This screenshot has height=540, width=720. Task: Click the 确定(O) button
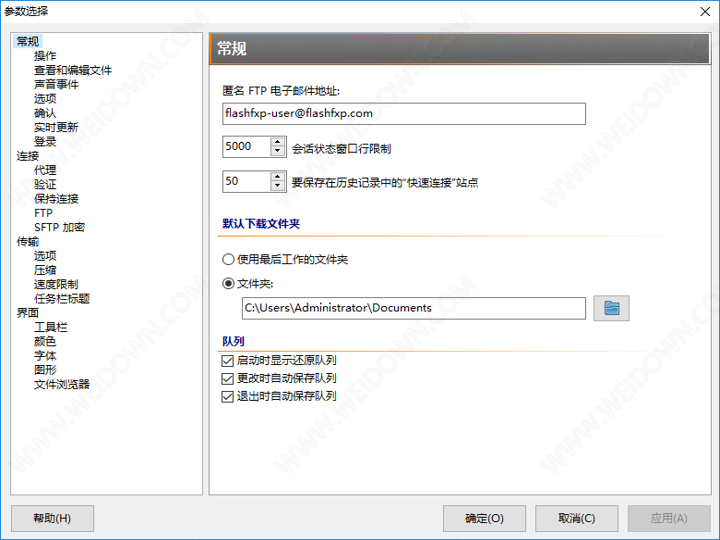[x=484, y=518]
